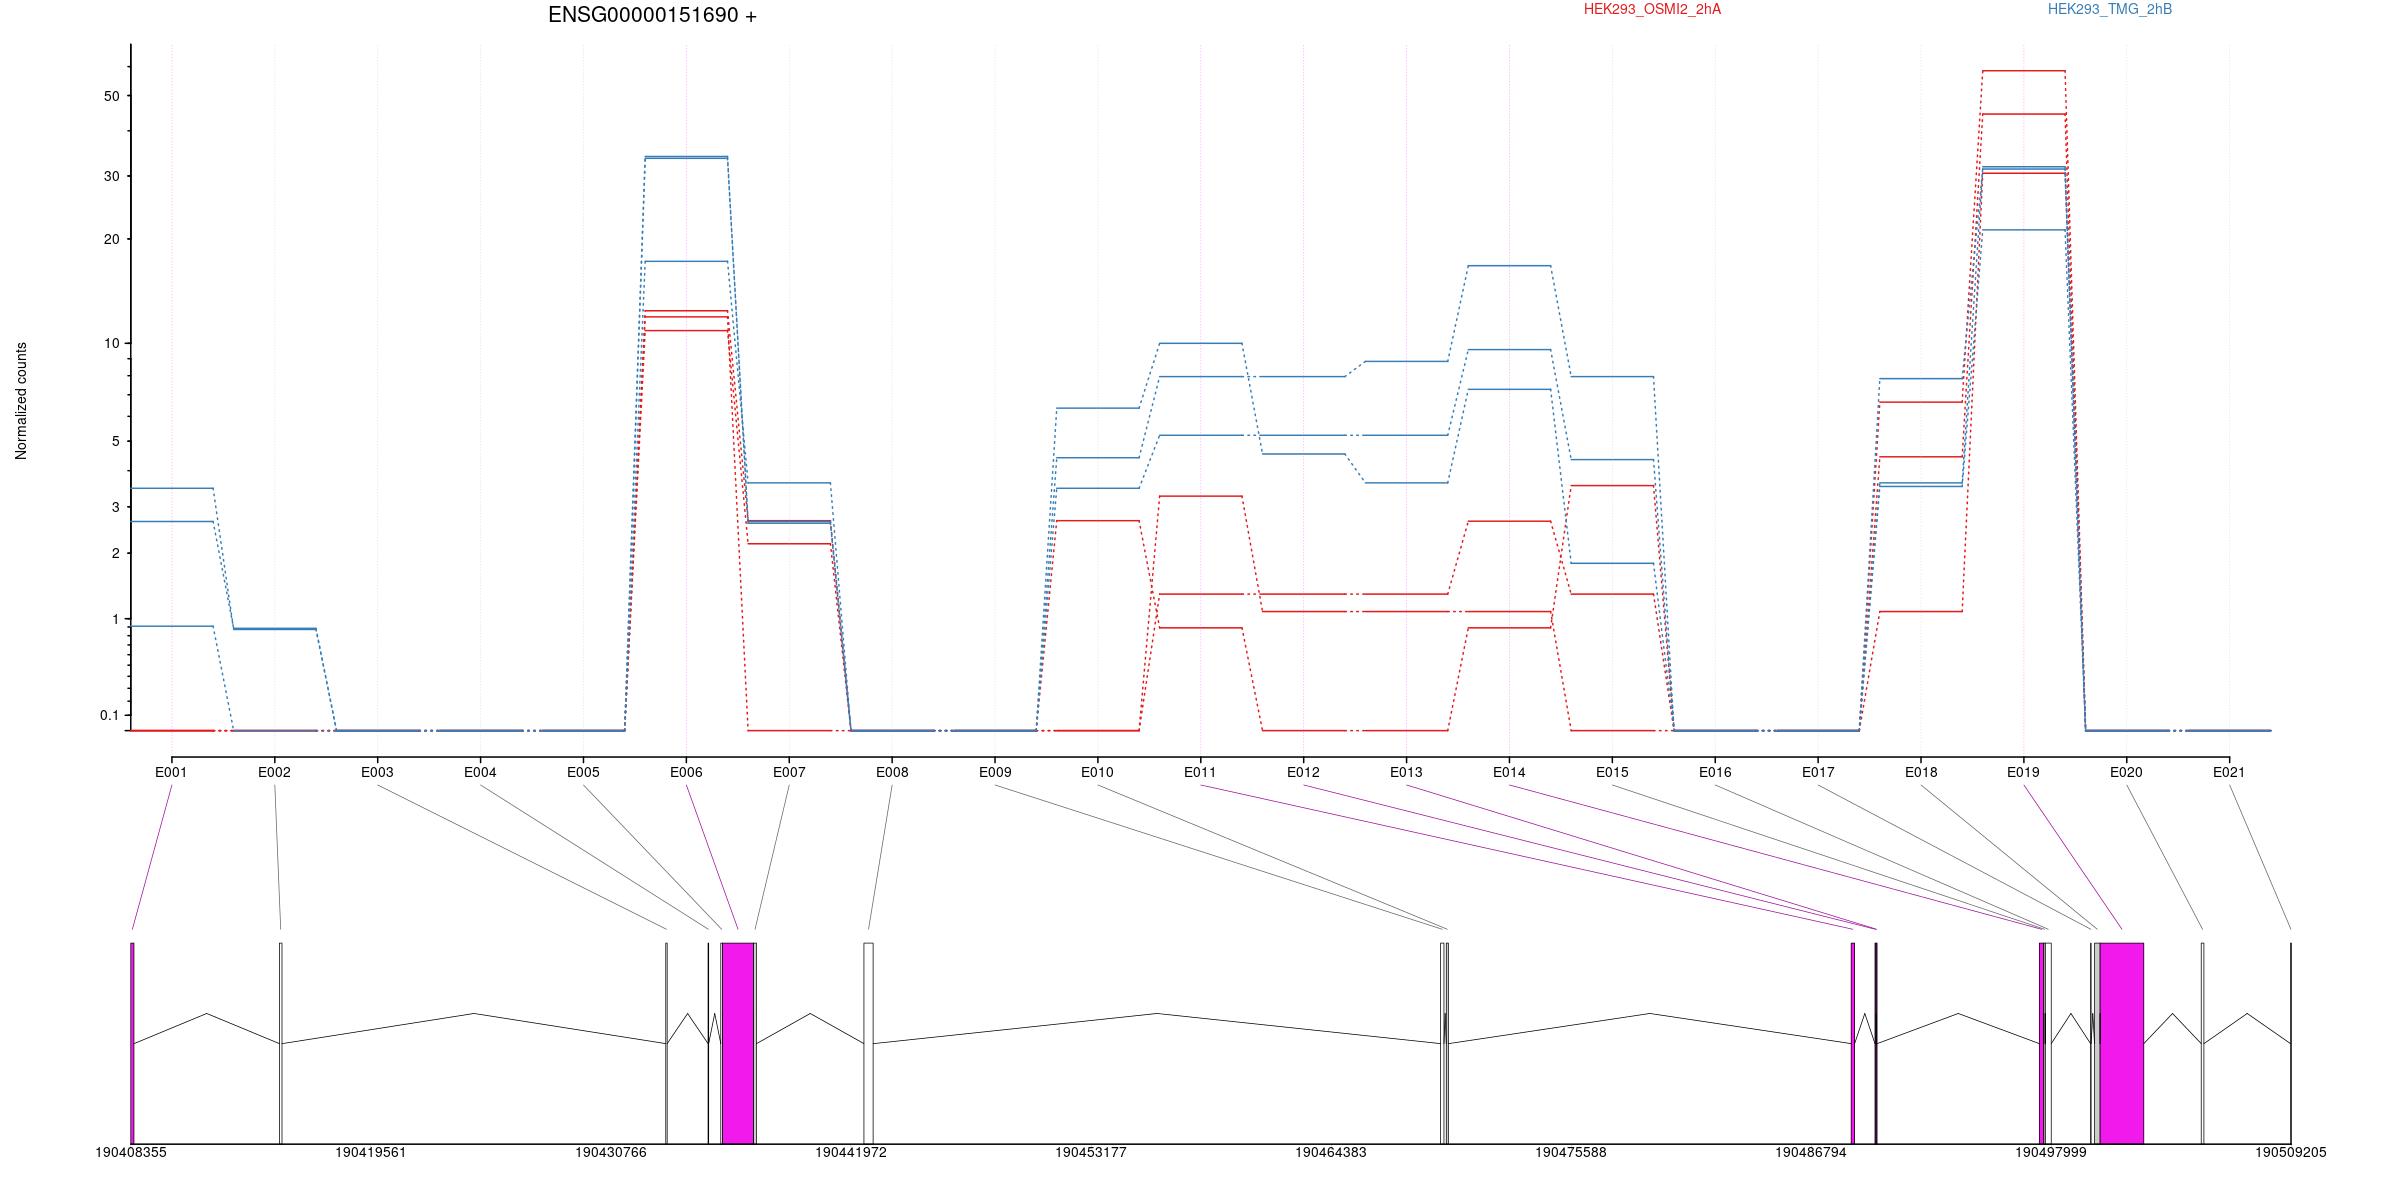Screen dimensions: 2400x1200
Task: Click exon label E003
Action: tap(377, 772)
